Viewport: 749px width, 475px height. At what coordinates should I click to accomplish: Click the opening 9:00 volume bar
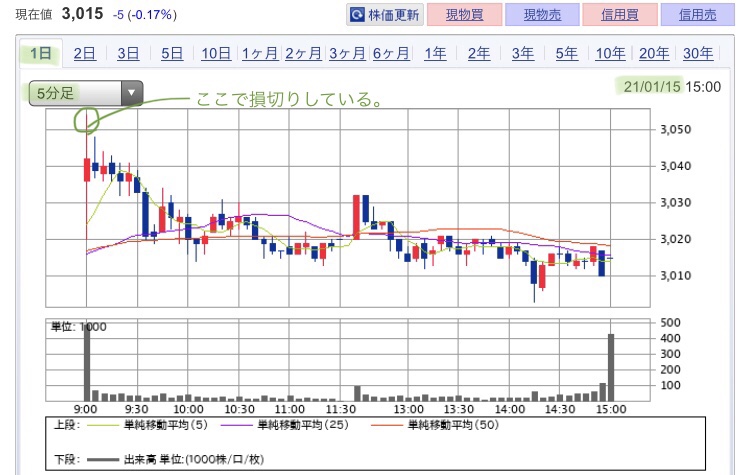[87, 362]
